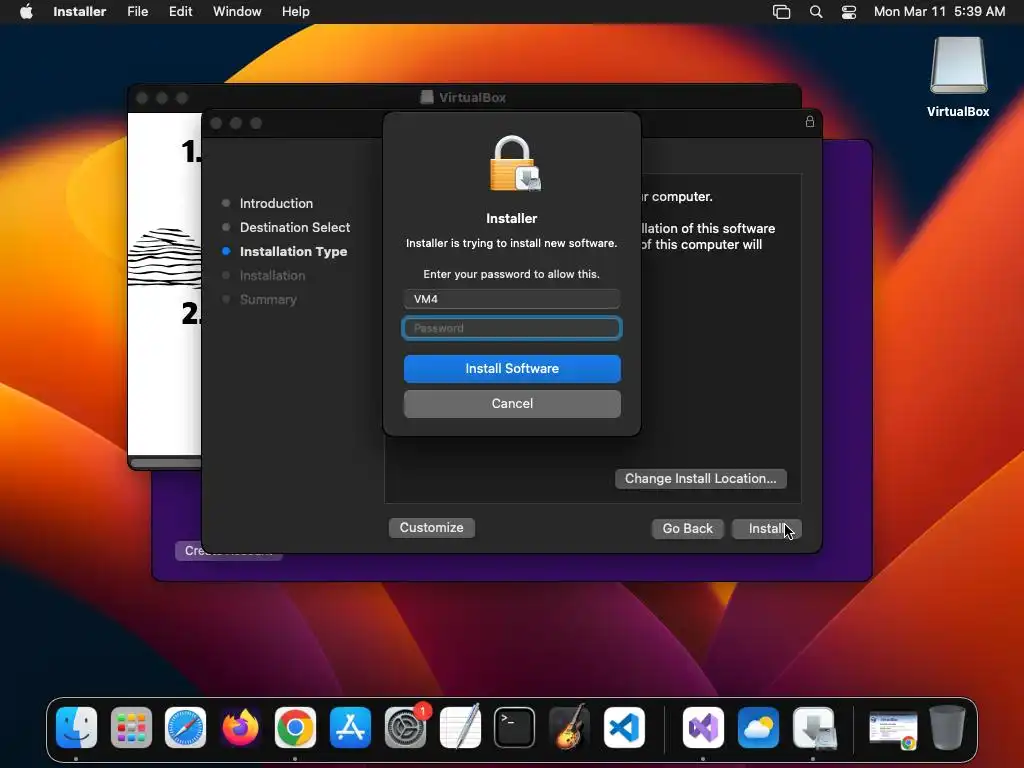Open Firefox from the dock
Viewport: 1024px width, 768px height.
point(240,728)
